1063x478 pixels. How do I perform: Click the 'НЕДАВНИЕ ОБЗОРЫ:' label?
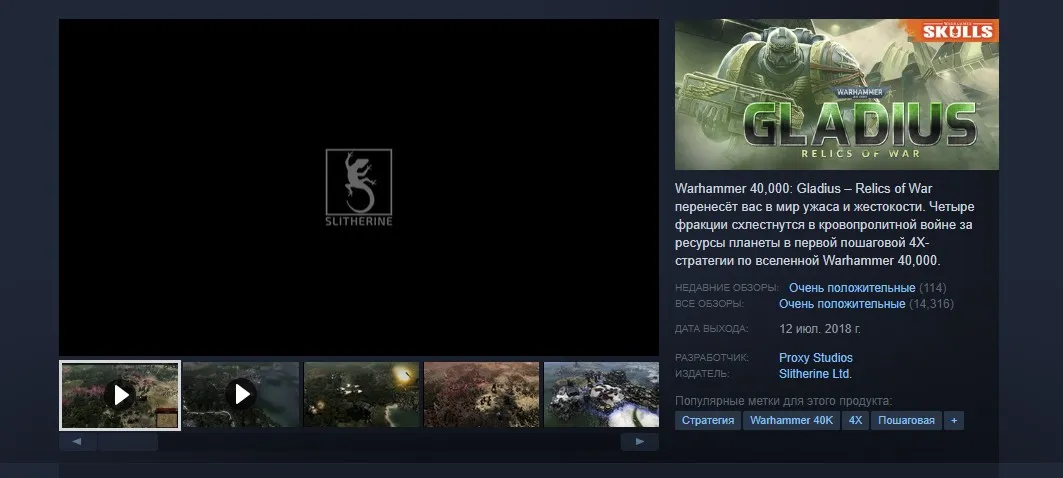tap(727, 288)
